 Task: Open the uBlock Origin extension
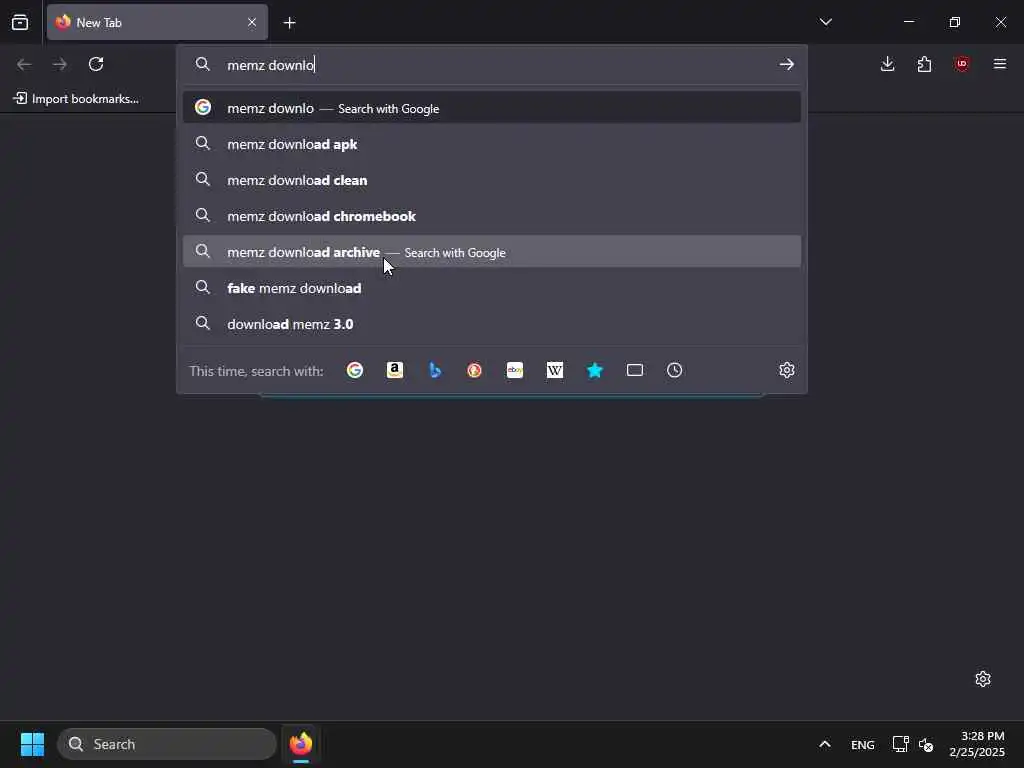(x=962, y=64)
